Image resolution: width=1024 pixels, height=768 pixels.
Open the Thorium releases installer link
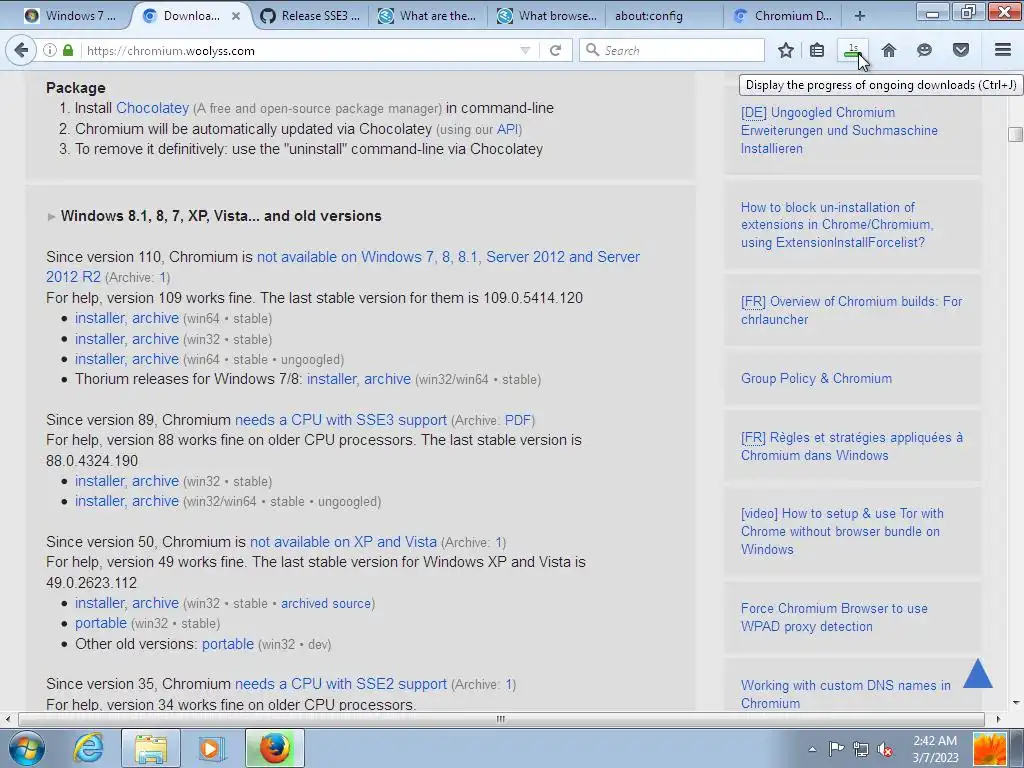pos(331,379)
